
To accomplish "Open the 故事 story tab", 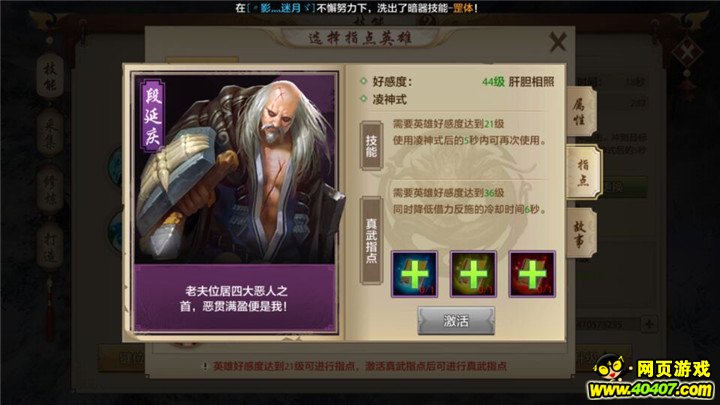I will click(580, 233).
